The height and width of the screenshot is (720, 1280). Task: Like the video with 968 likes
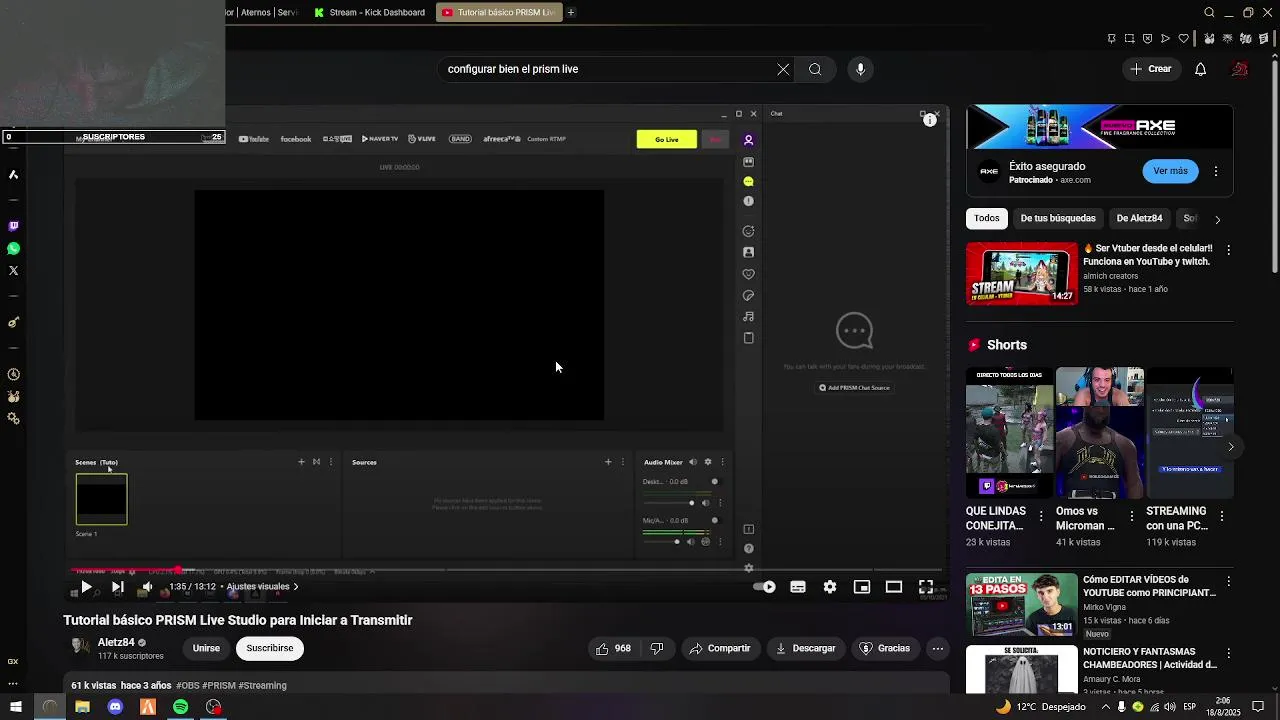(613, 648)
